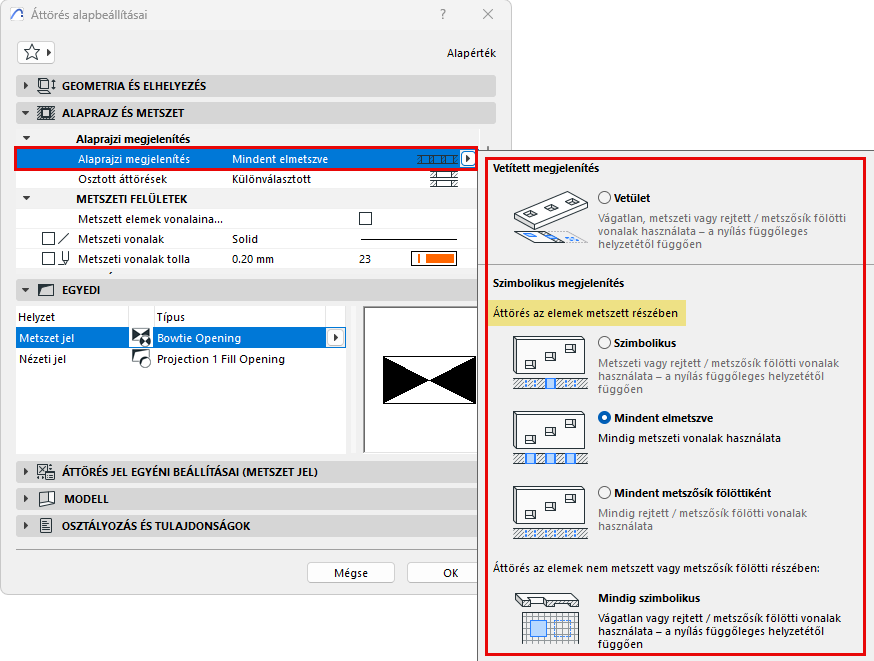The image size is (874, 661).
Task: Select the Metszet jel row
Action: pyautogui.click(x=181, y=338)
